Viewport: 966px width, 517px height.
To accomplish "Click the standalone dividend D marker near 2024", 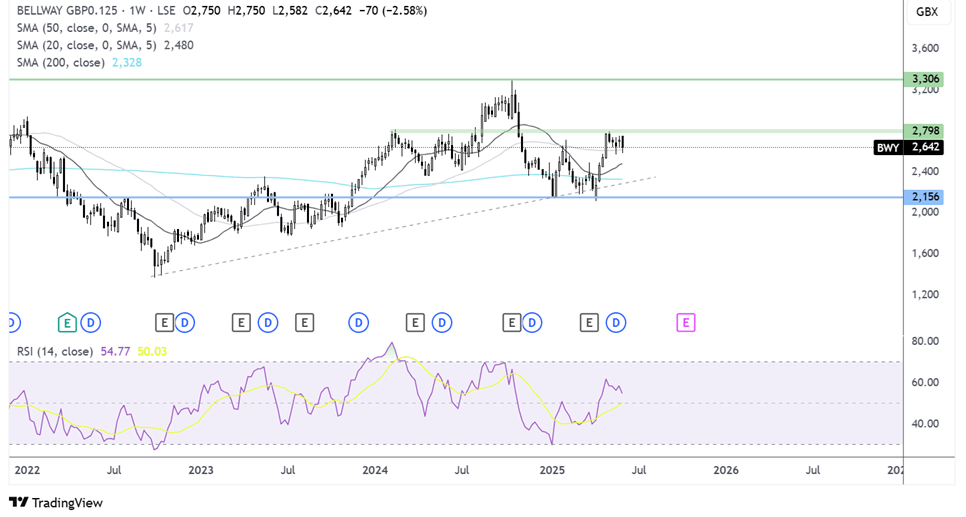I will point(359,322).
